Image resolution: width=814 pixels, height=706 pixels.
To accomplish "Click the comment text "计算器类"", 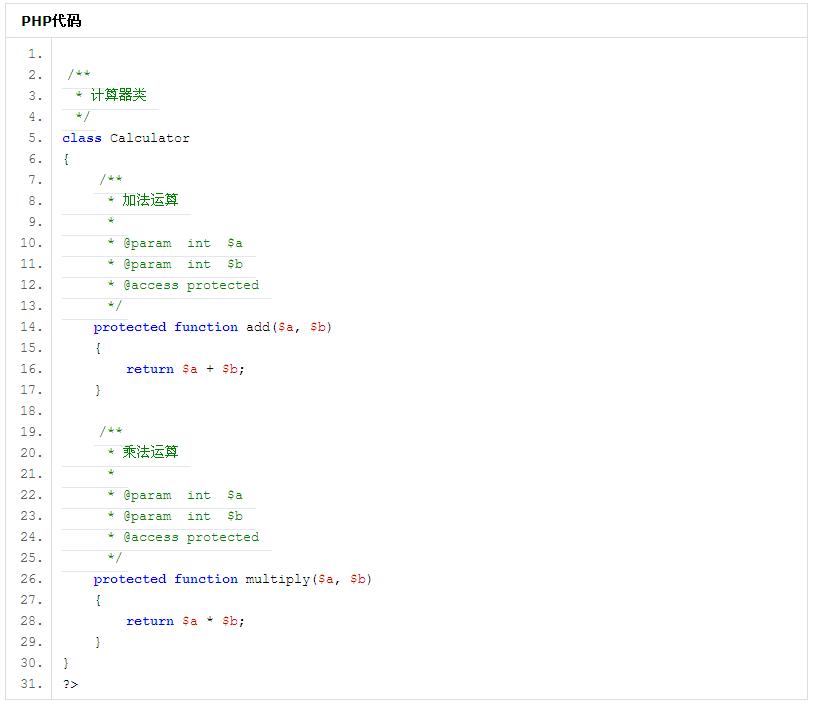I will [x=118, y=96].
